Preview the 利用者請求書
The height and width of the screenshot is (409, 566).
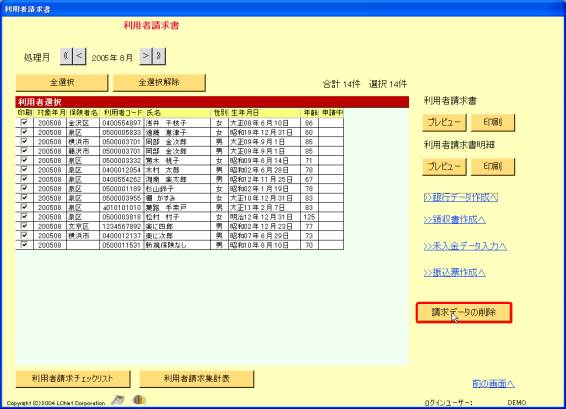coord(444,122)
